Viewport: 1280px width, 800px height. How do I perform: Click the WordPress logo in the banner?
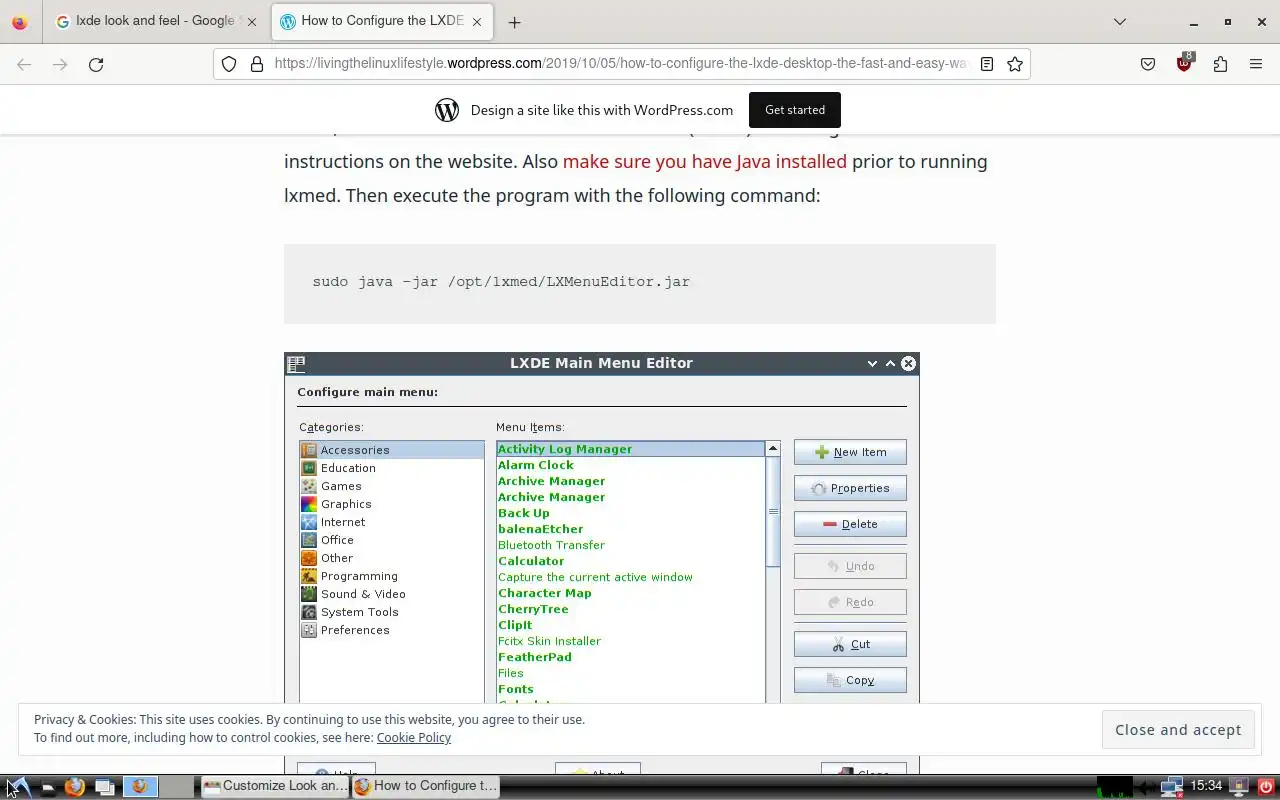pos(447,110)
